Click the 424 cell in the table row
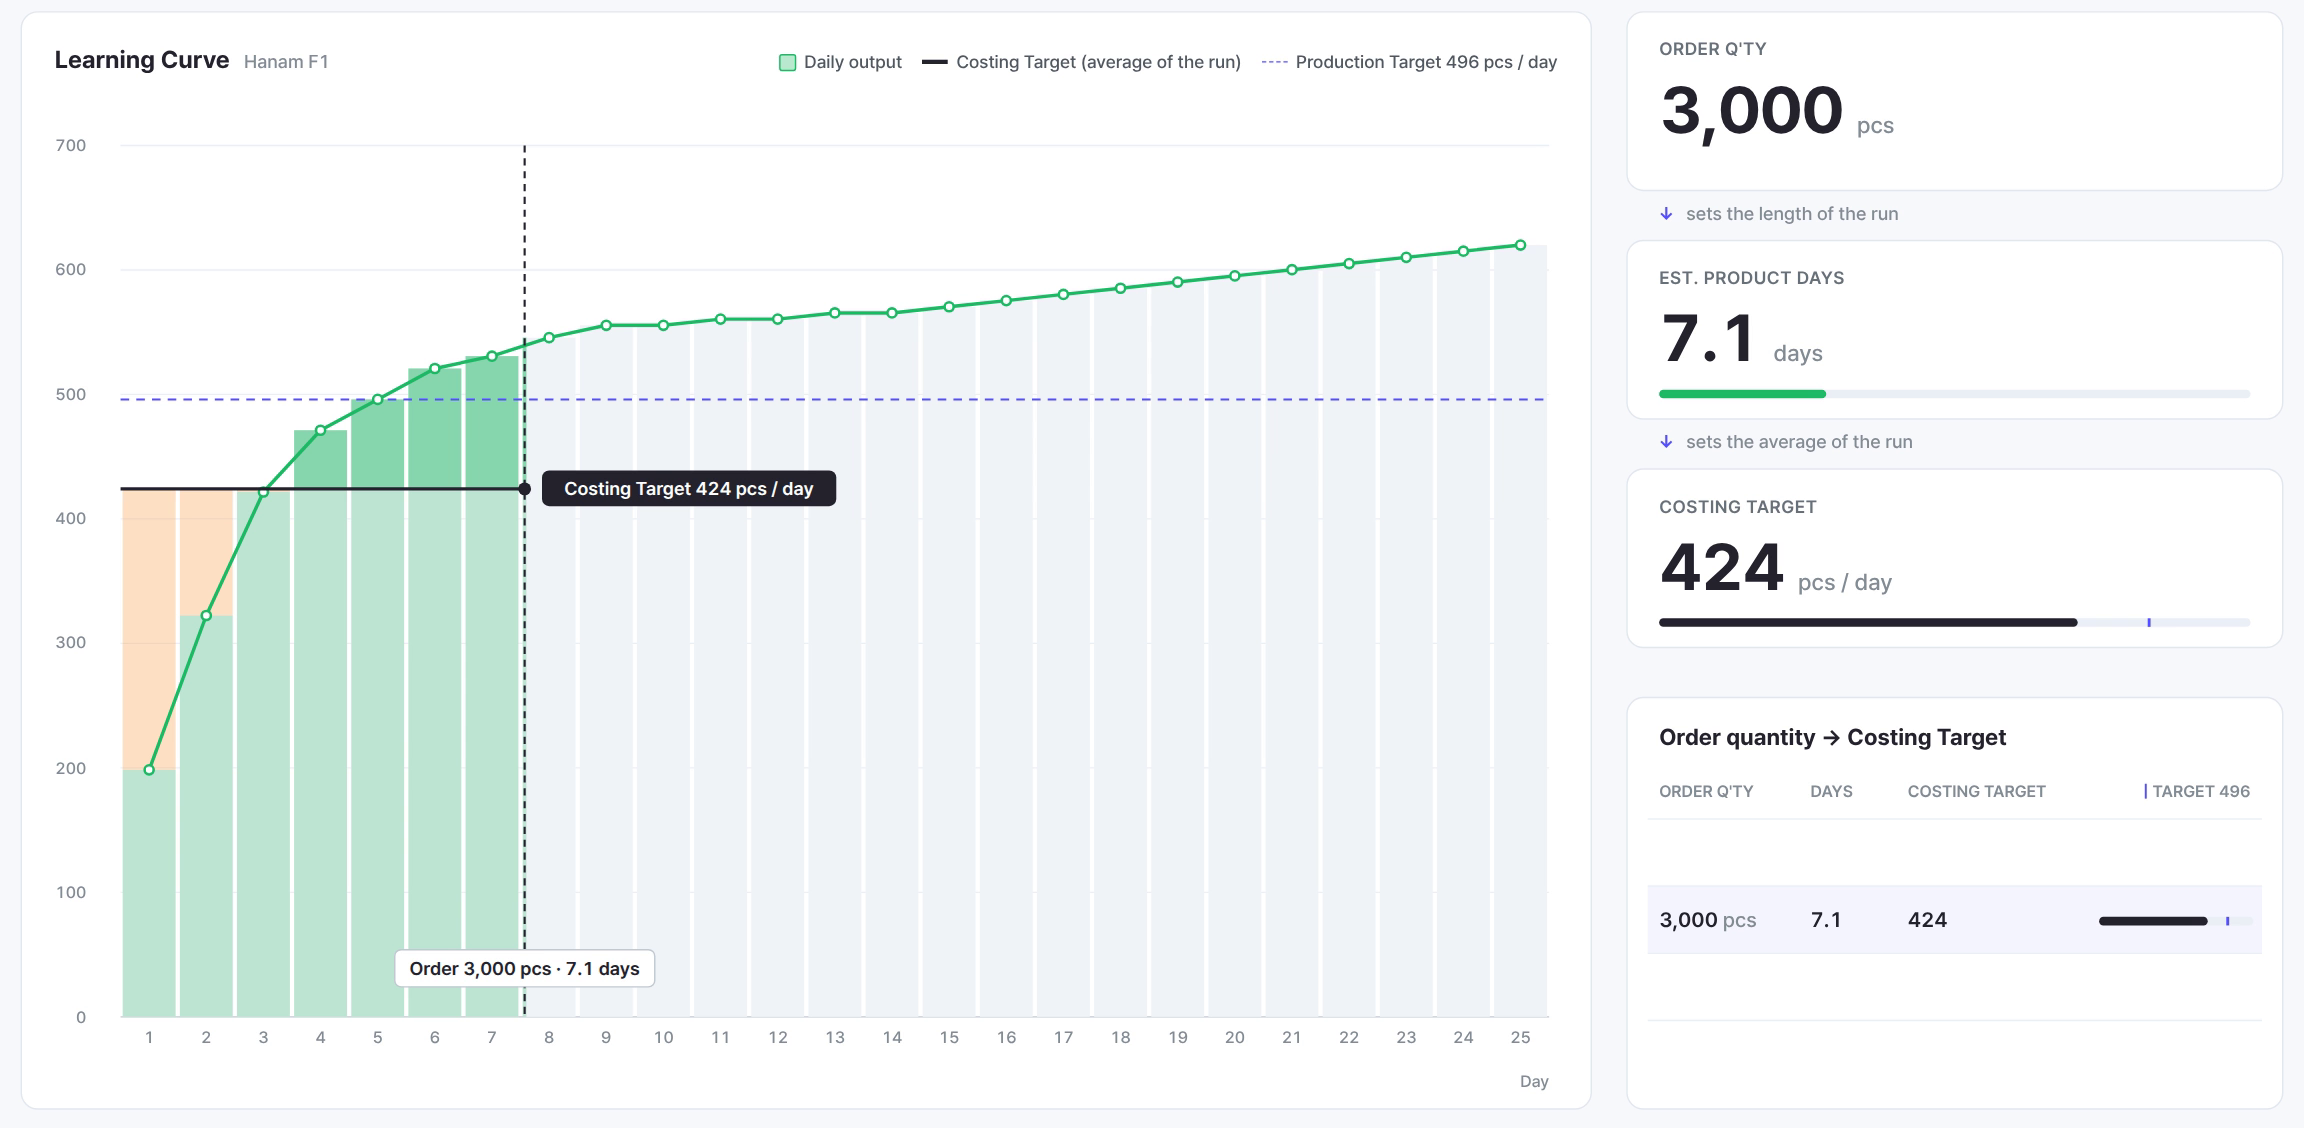This screenshot has height=1128, width=2304. pyautogui.click(x=1927, y=920)
